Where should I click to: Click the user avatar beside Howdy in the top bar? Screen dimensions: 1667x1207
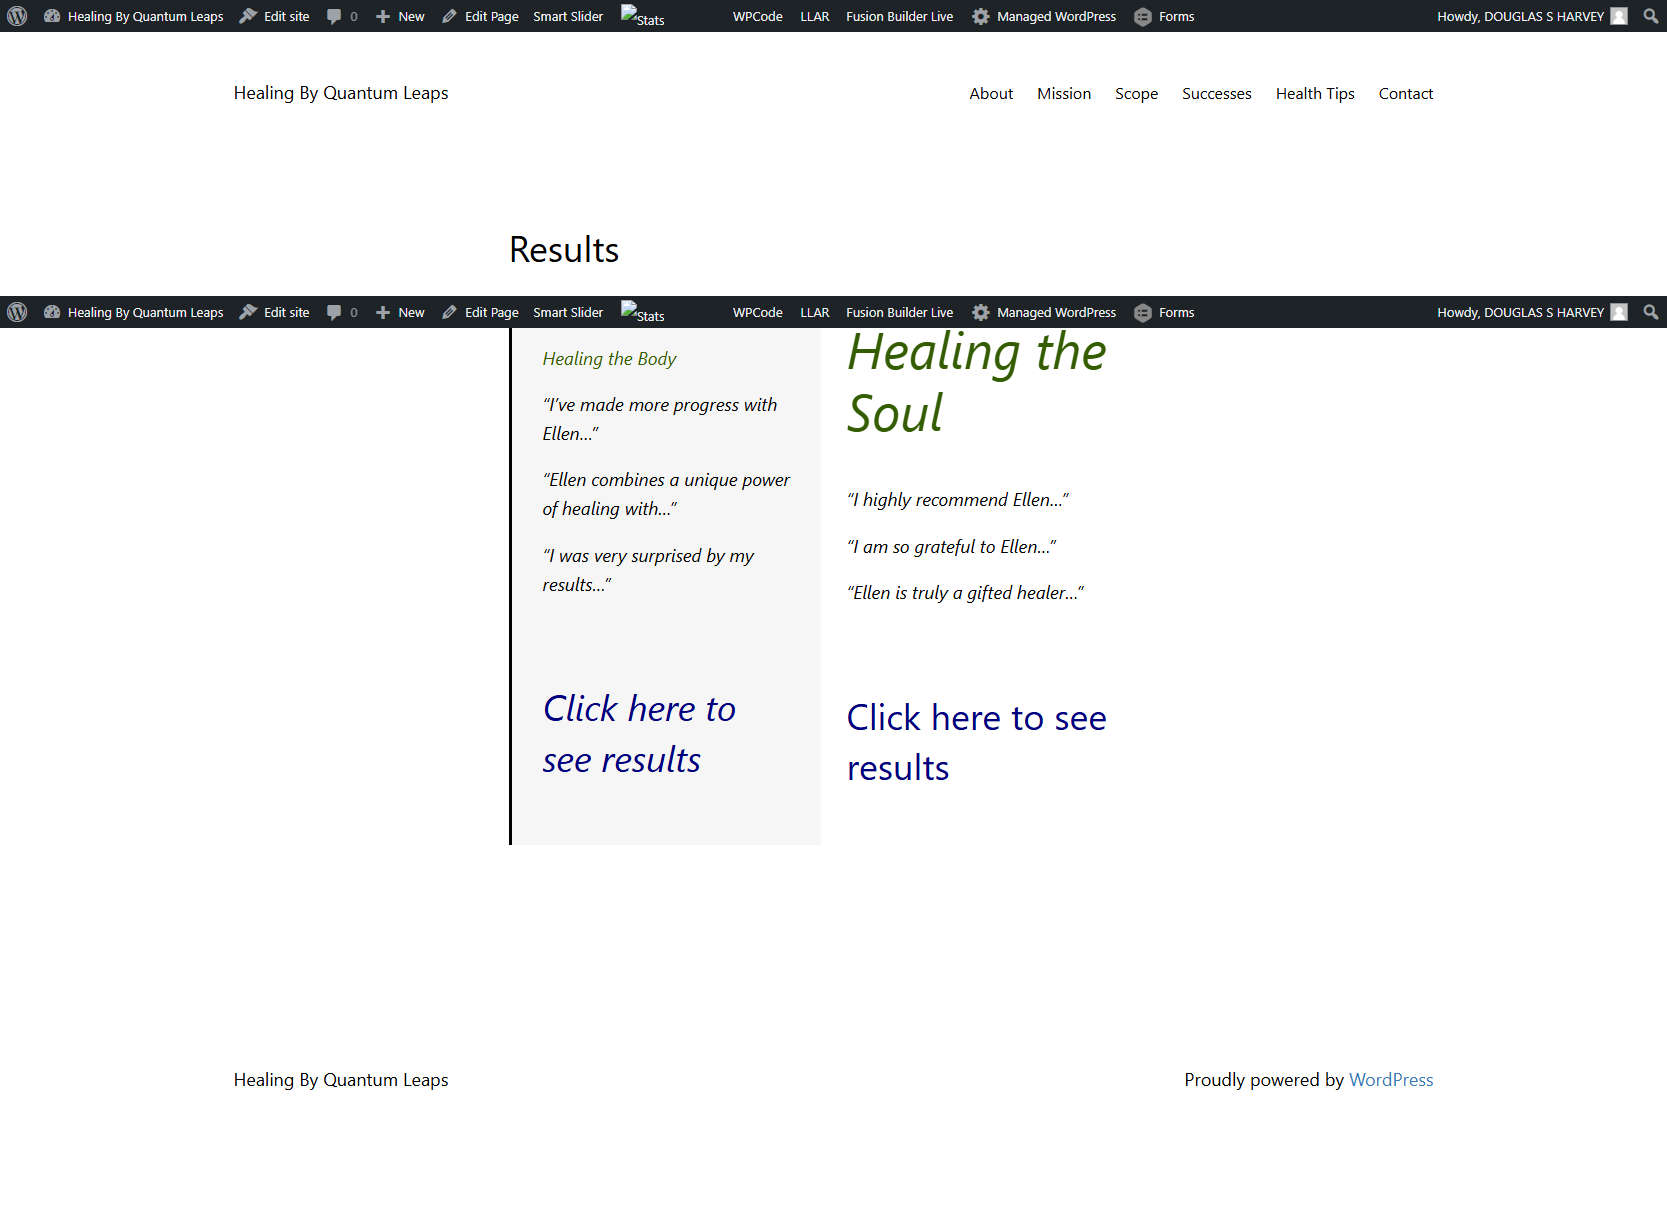(1619, 16)
